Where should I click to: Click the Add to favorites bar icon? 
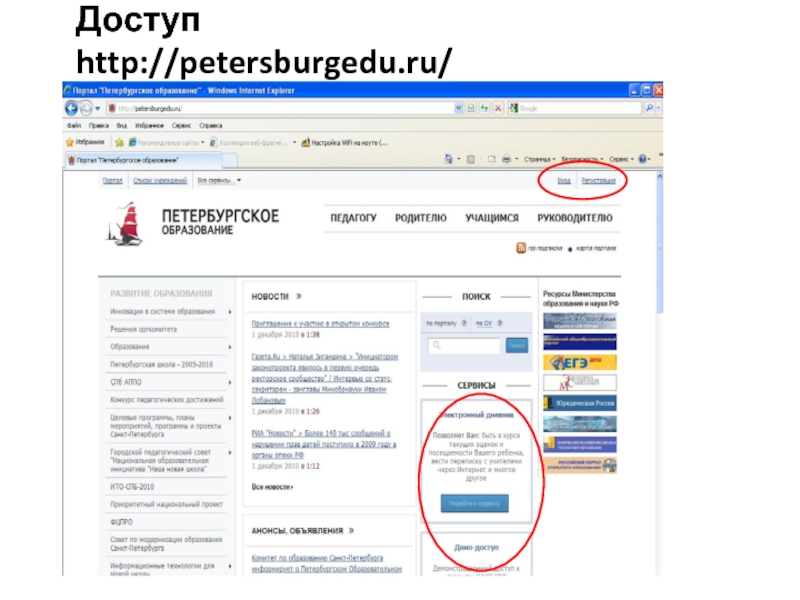coord(119,142)
